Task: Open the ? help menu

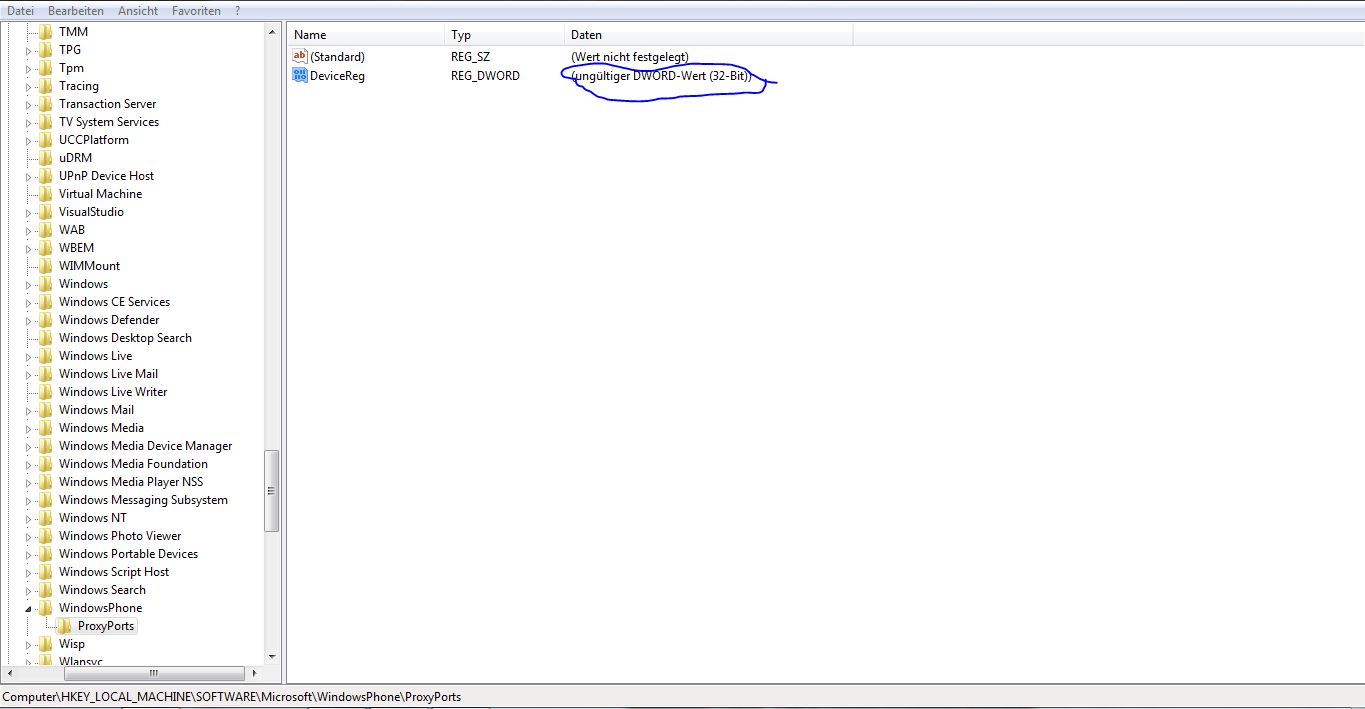Action: [238, 11]
